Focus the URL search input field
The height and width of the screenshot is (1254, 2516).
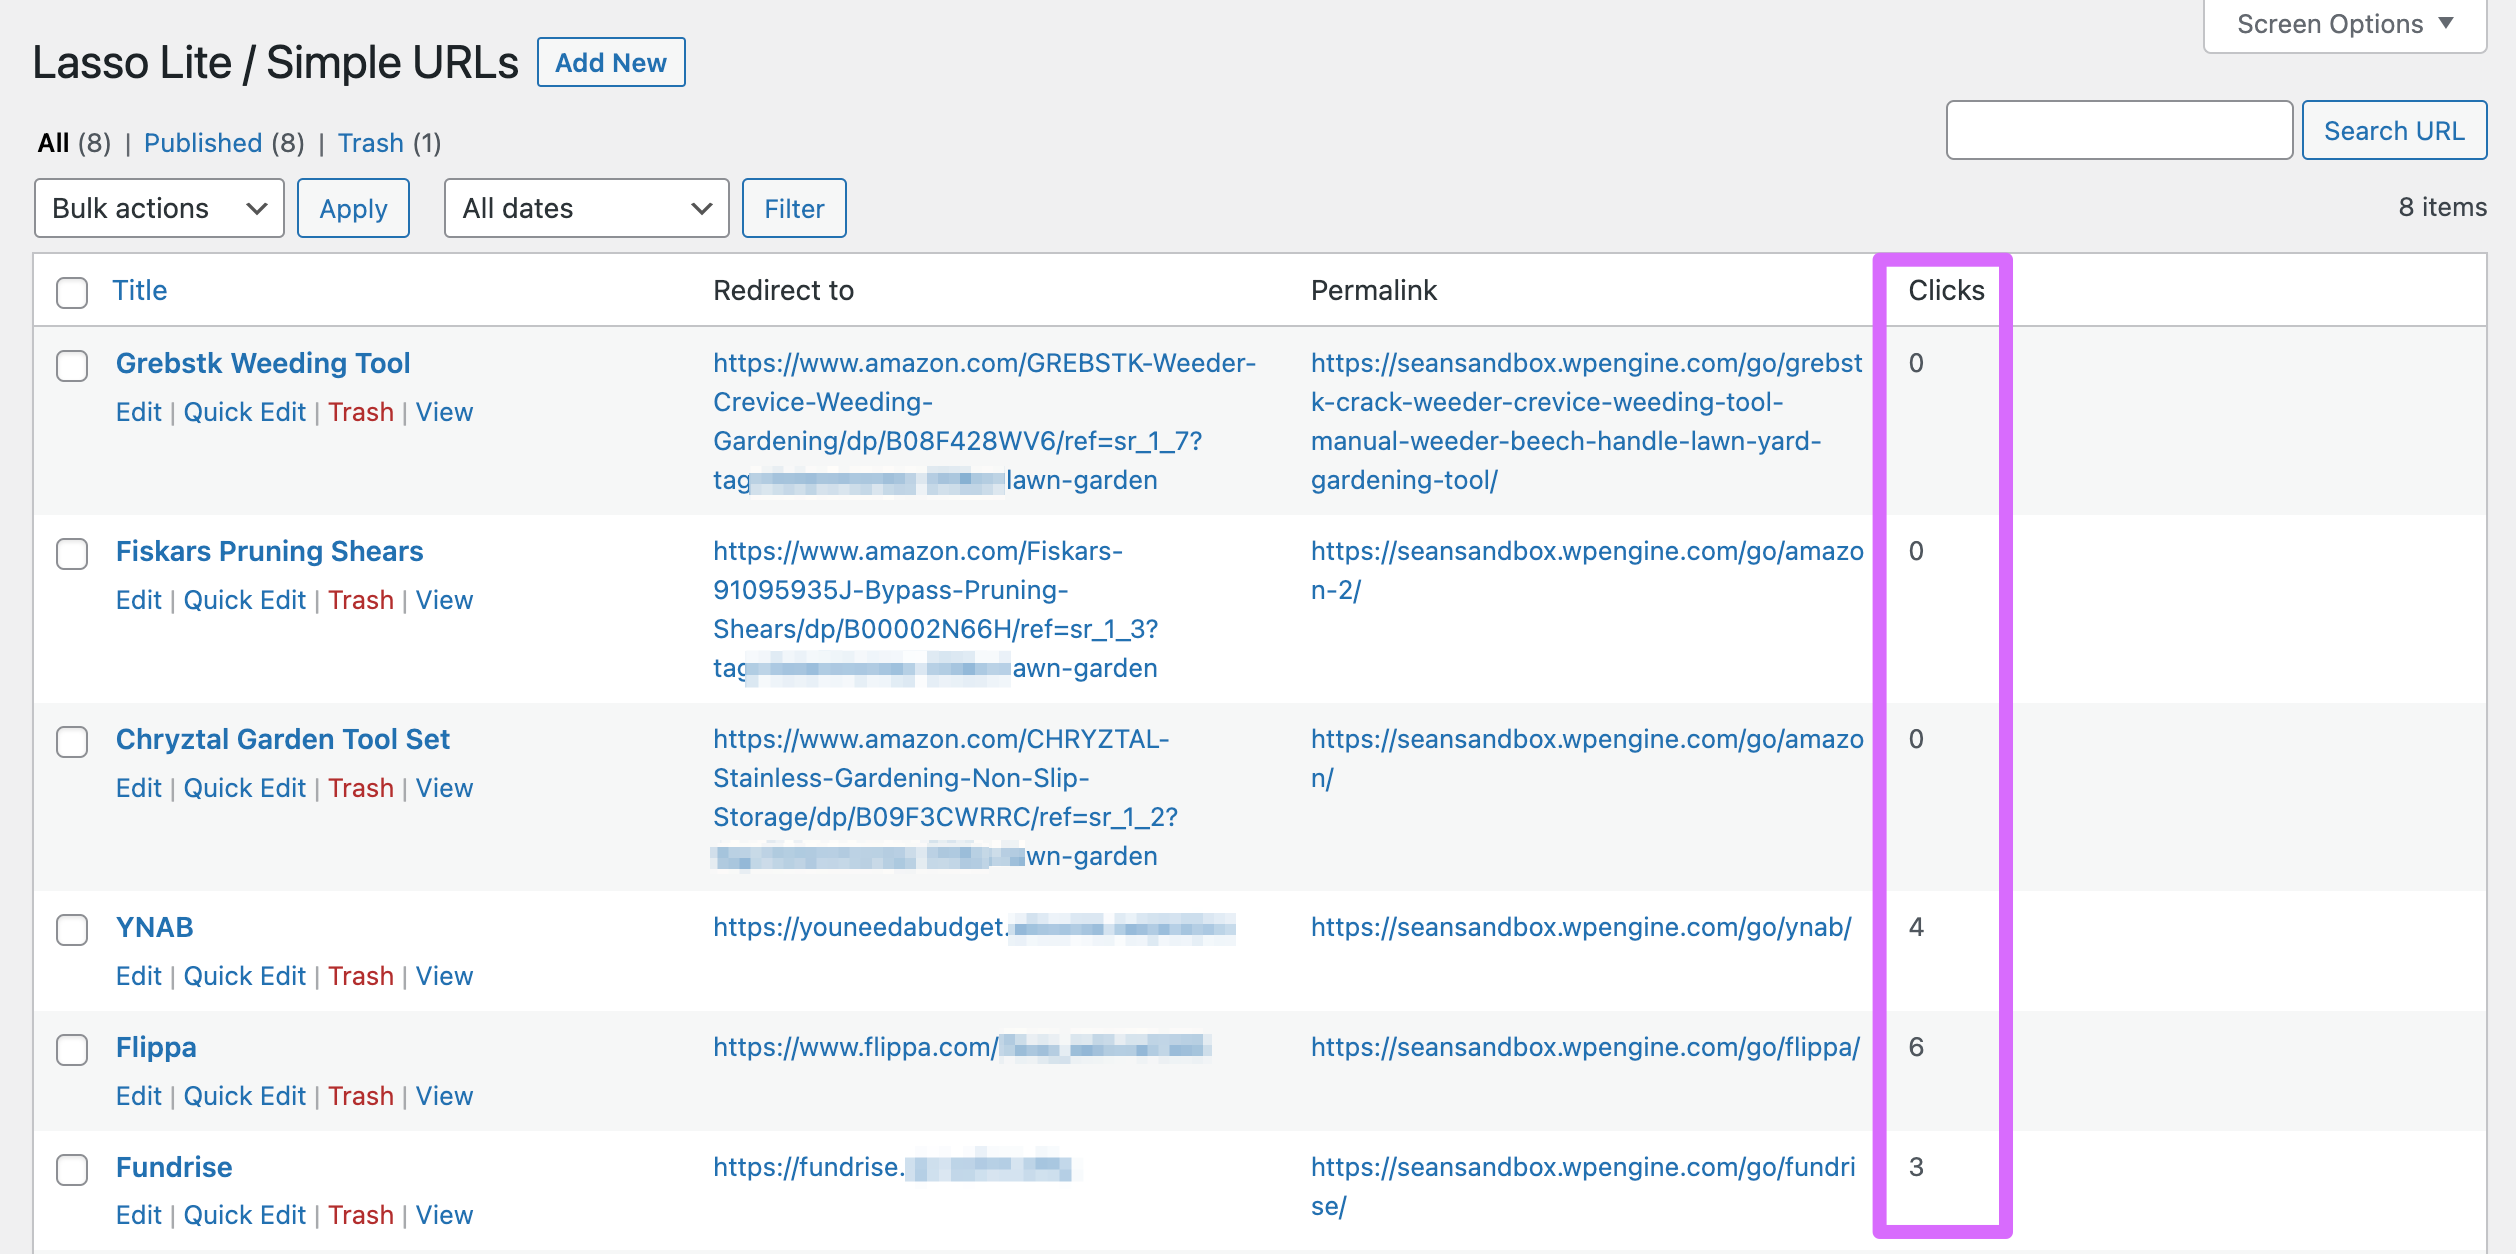(x=2119, y=130)
